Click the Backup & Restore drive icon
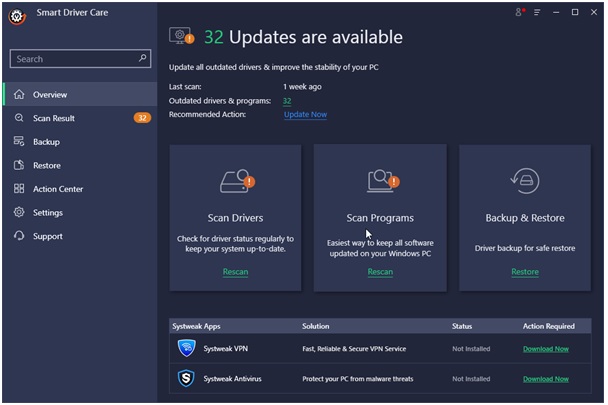608x405 pixels. pos(524,181)
